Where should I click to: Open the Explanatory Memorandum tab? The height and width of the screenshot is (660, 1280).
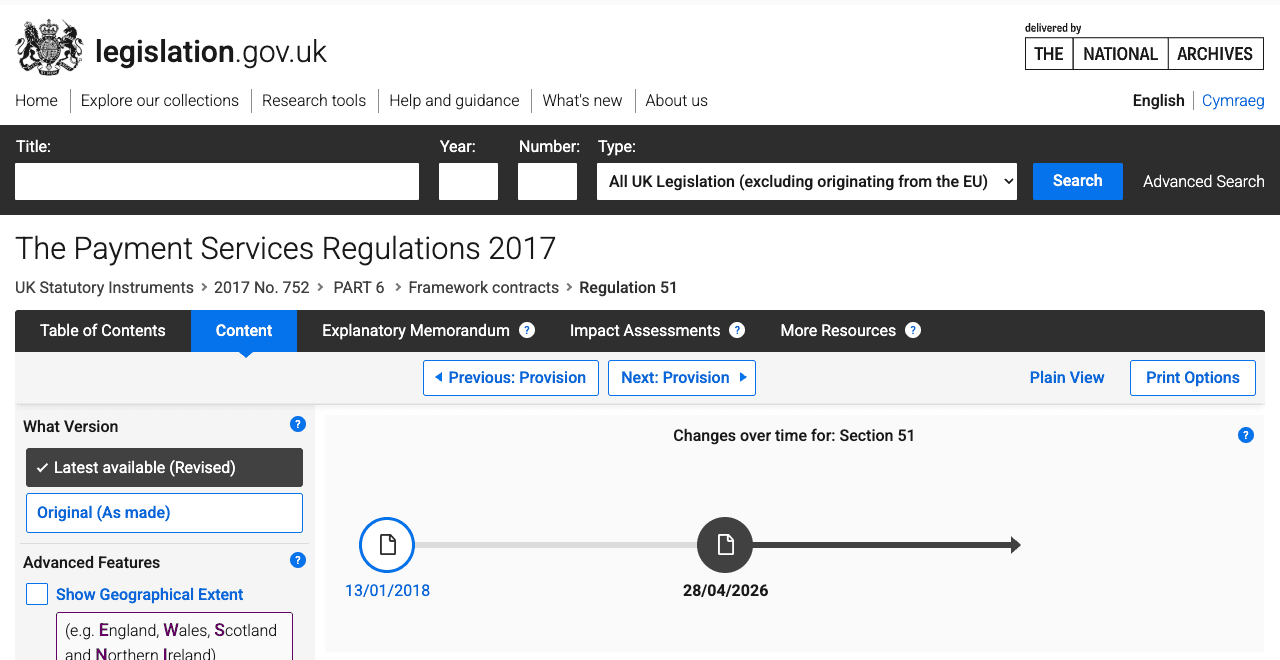416,331
